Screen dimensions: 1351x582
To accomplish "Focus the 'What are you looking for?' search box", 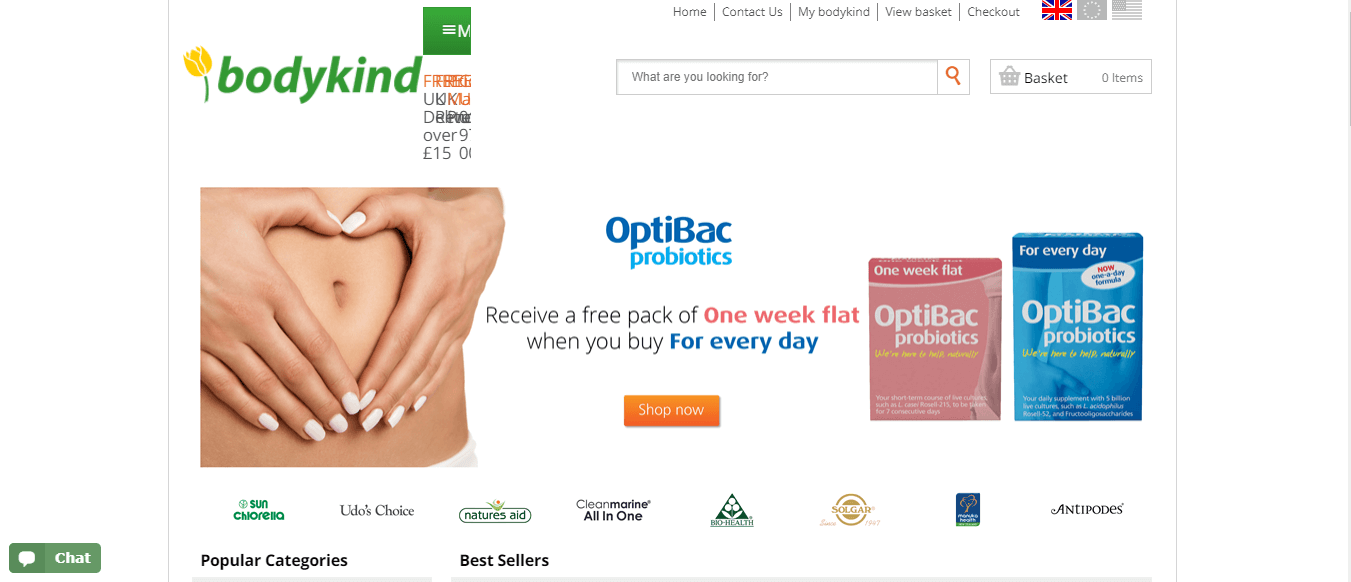I will 777,77.
